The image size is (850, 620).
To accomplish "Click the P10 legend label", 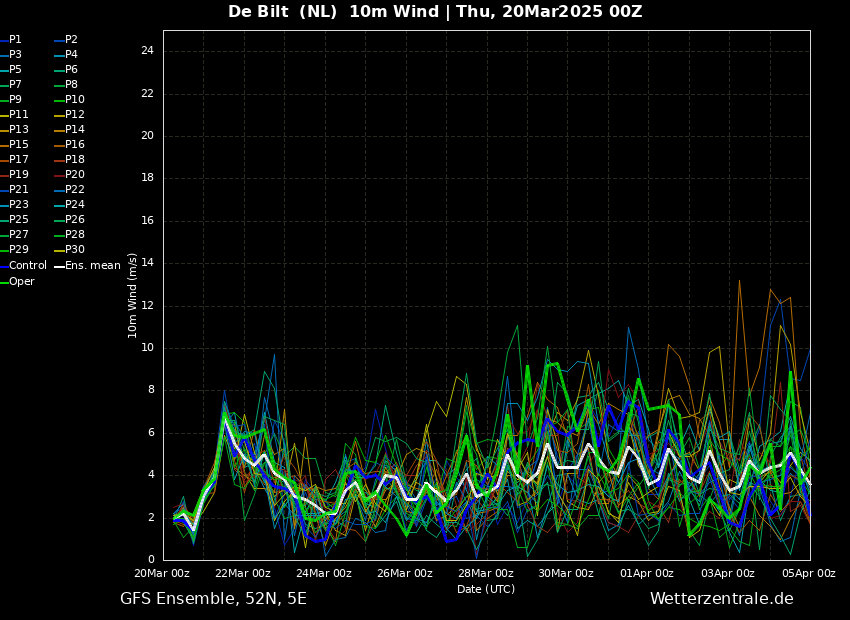I will 69,100.
